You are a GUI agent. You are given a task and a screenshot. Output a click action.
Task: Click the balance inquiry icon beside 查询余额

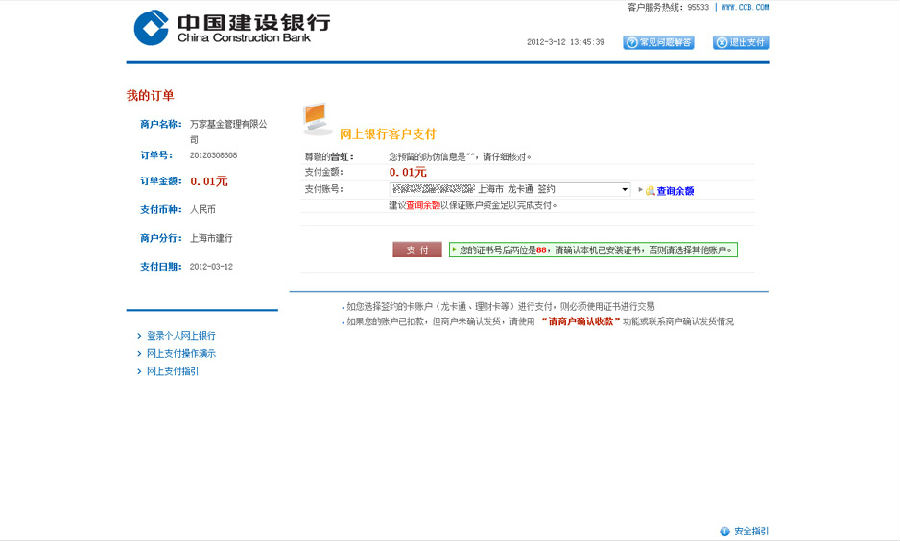[x=650, y=190]
